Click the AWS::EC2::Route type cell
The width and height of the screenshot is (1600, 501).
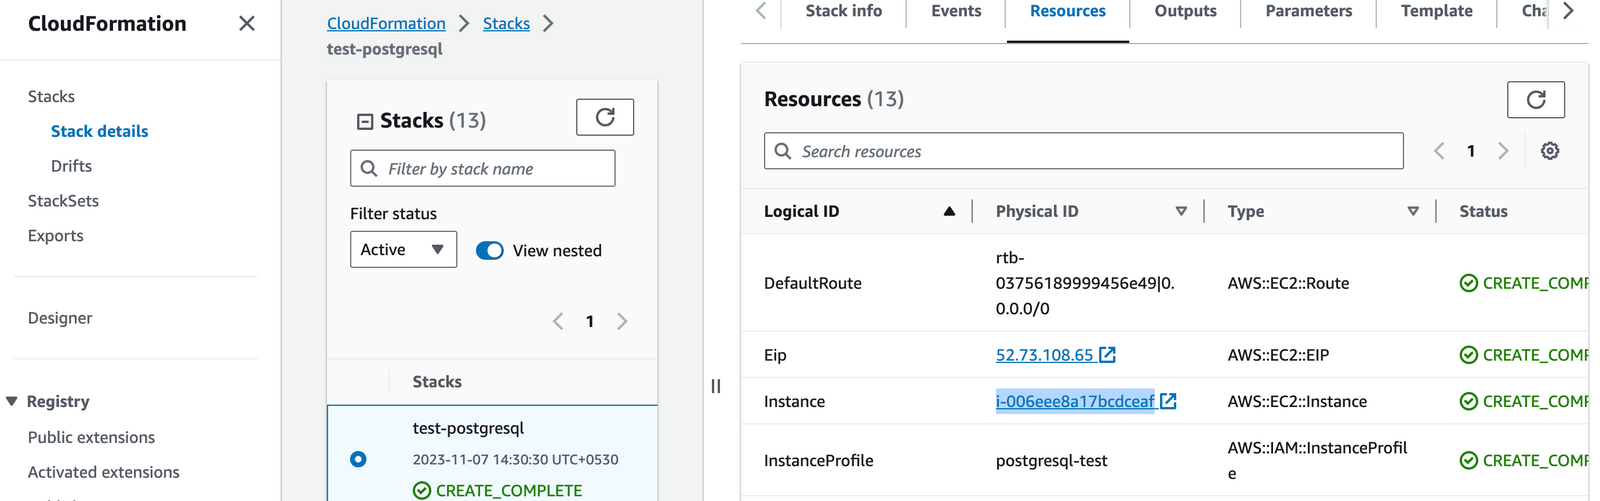click(1289, 283)
